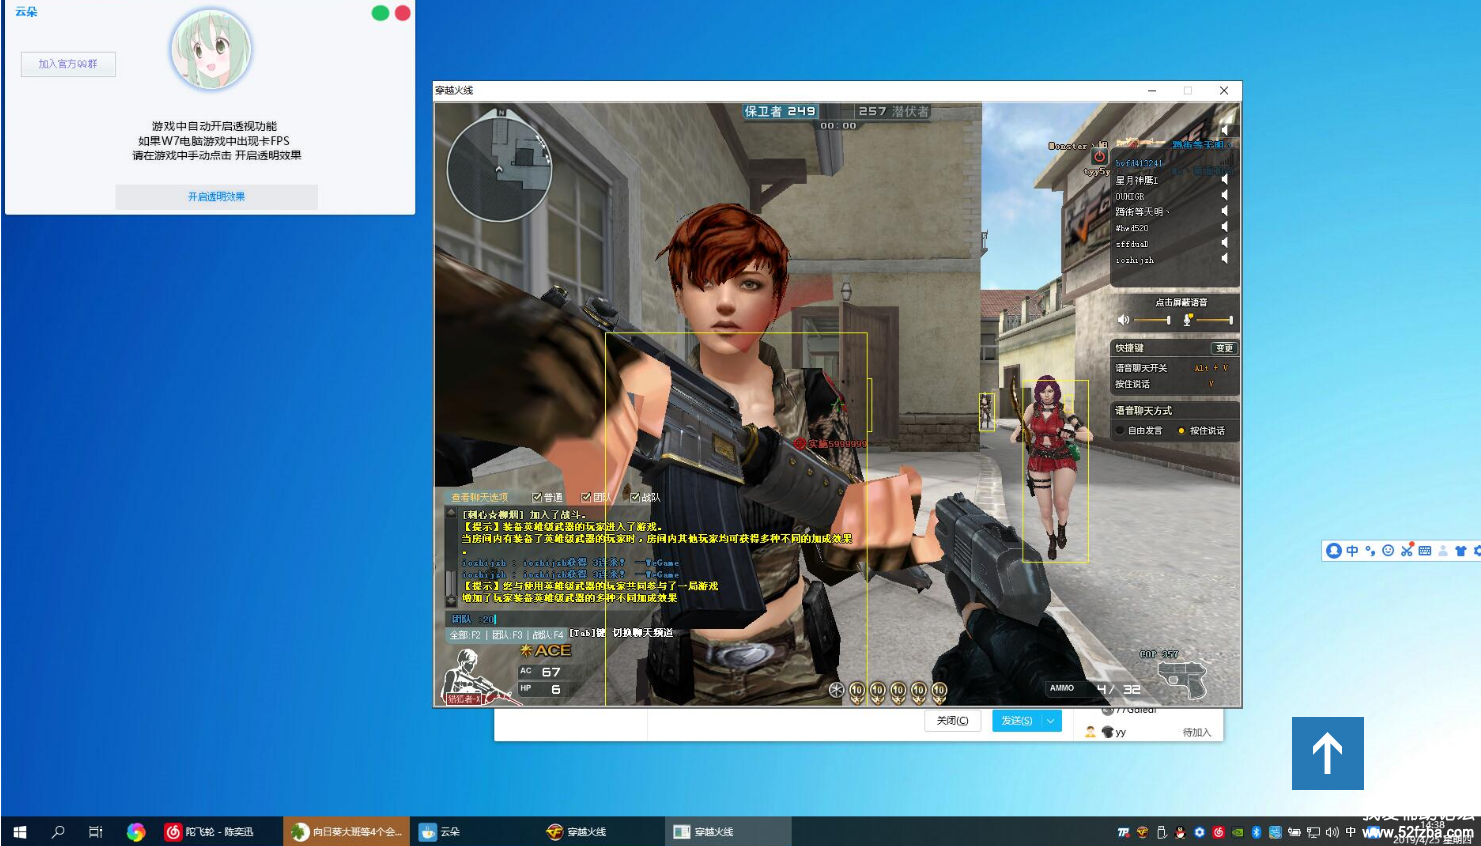
Task: Toggle the 普通 chat checkbox
Action: [x=537, y=497]
